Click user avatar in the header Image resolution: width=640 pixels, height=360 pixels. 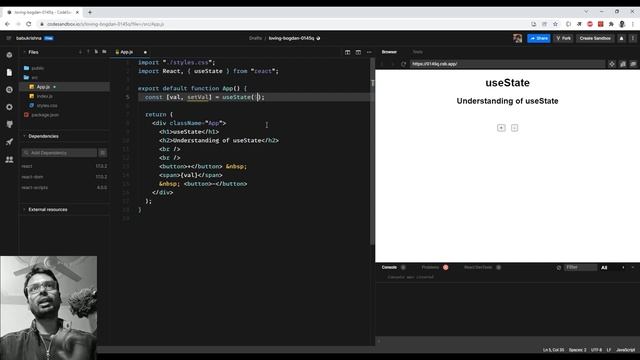[x=518, y=38]
